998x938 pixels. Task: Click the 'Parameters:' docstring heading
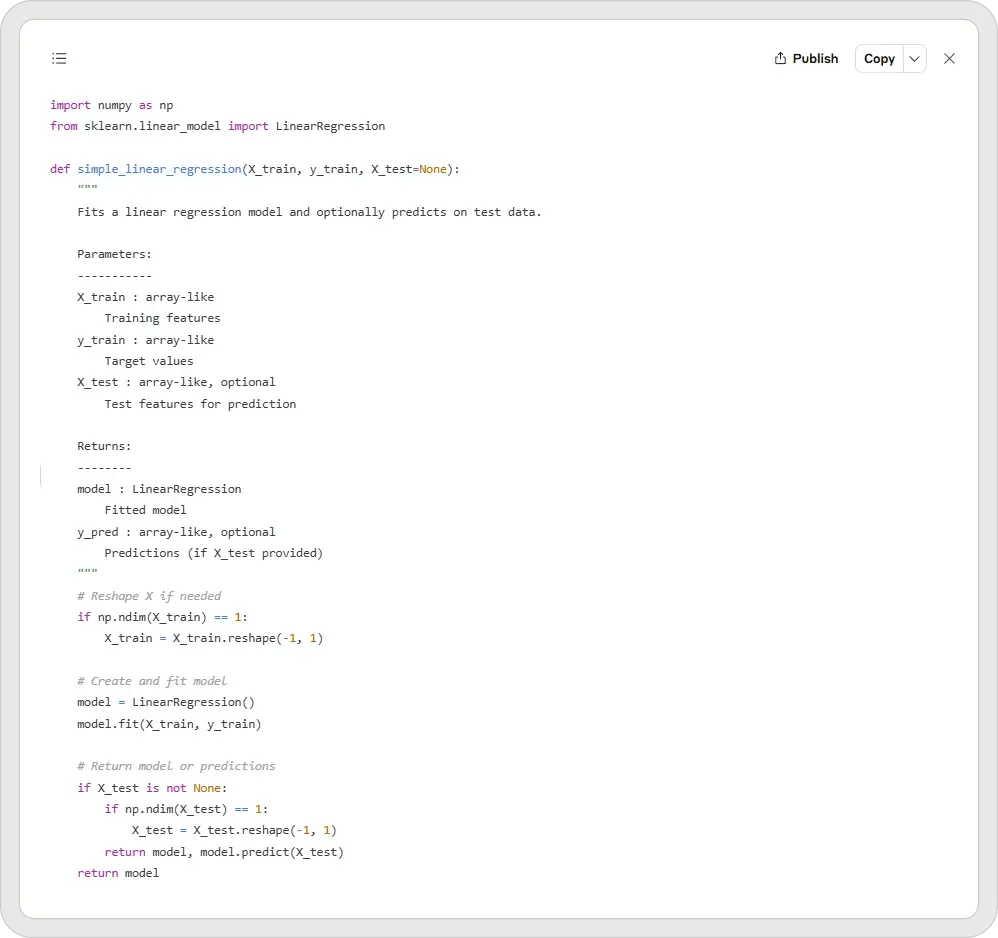pyautogui.click(x=114, y=254)
